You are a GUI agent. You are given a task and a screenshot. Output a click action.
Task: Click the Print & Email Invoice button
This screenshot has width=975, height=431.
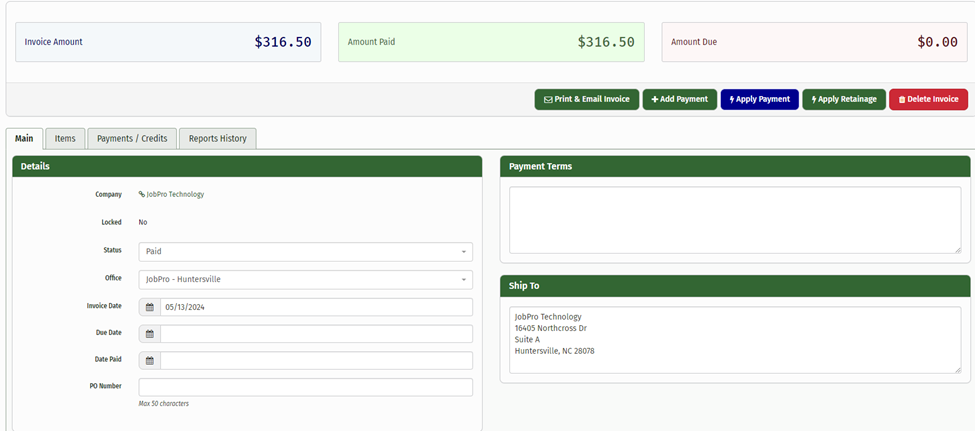(x=586, y=100)
